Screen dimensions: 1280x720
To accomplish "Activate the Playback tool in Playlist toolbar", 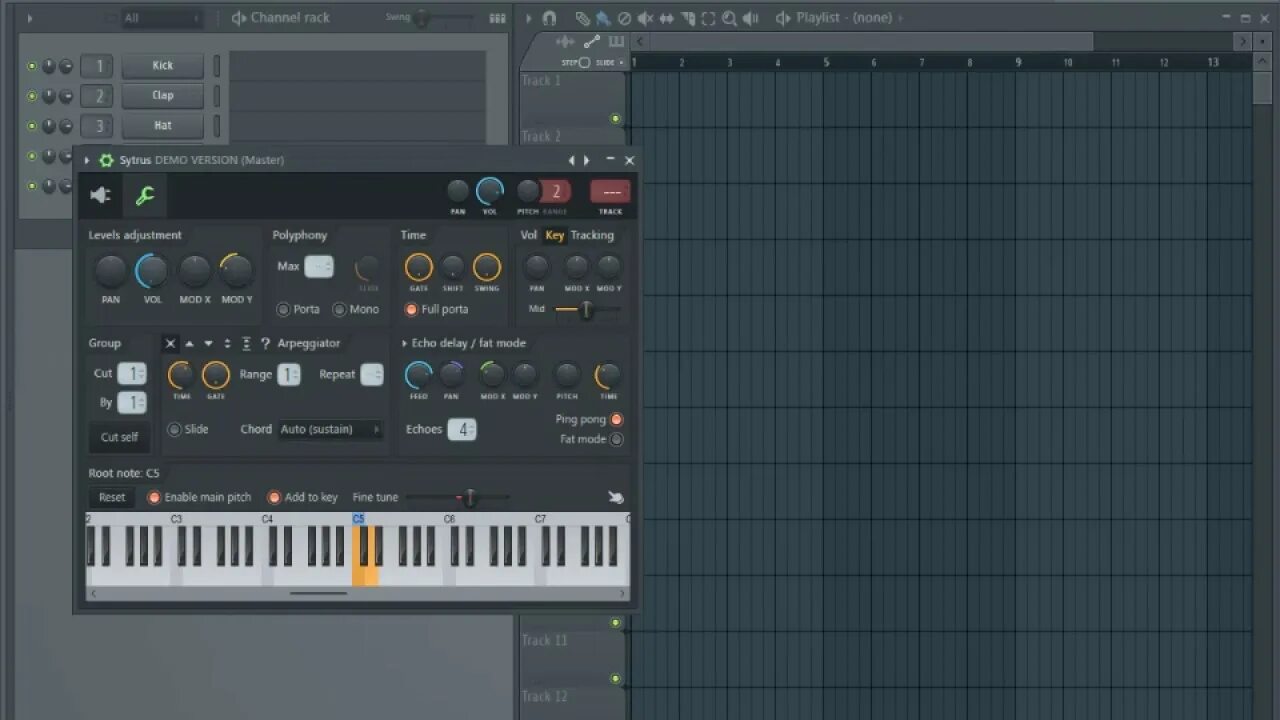I will tap(751, 18).
